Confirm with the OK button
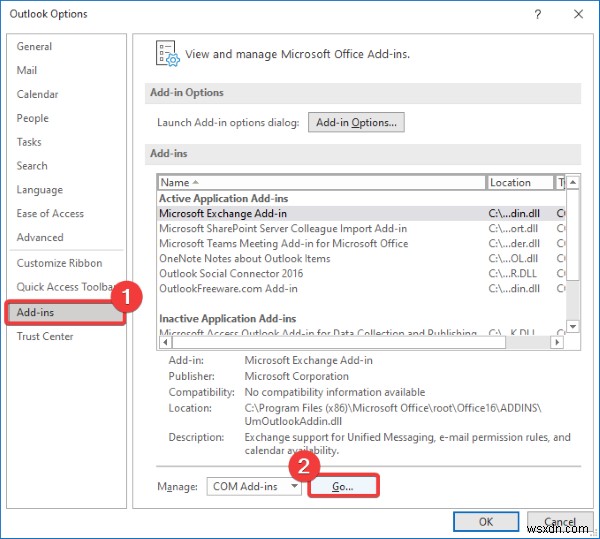Screen dimensions: 600x539 (486, 522)
